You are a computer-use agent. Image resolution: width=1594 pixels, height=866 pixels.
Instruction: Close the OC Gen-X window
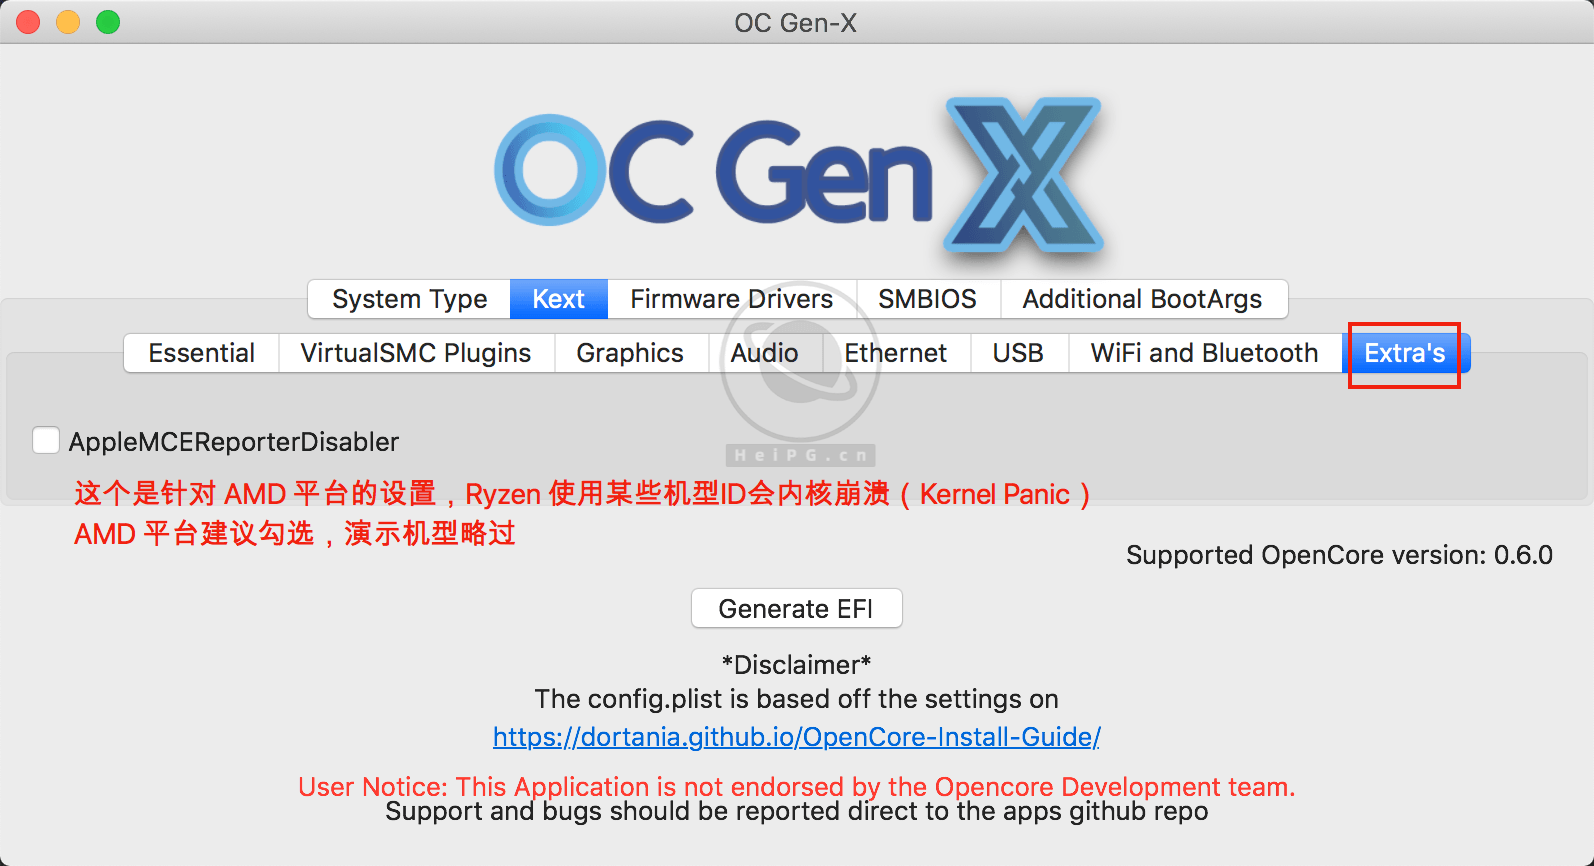pos(28,22)
